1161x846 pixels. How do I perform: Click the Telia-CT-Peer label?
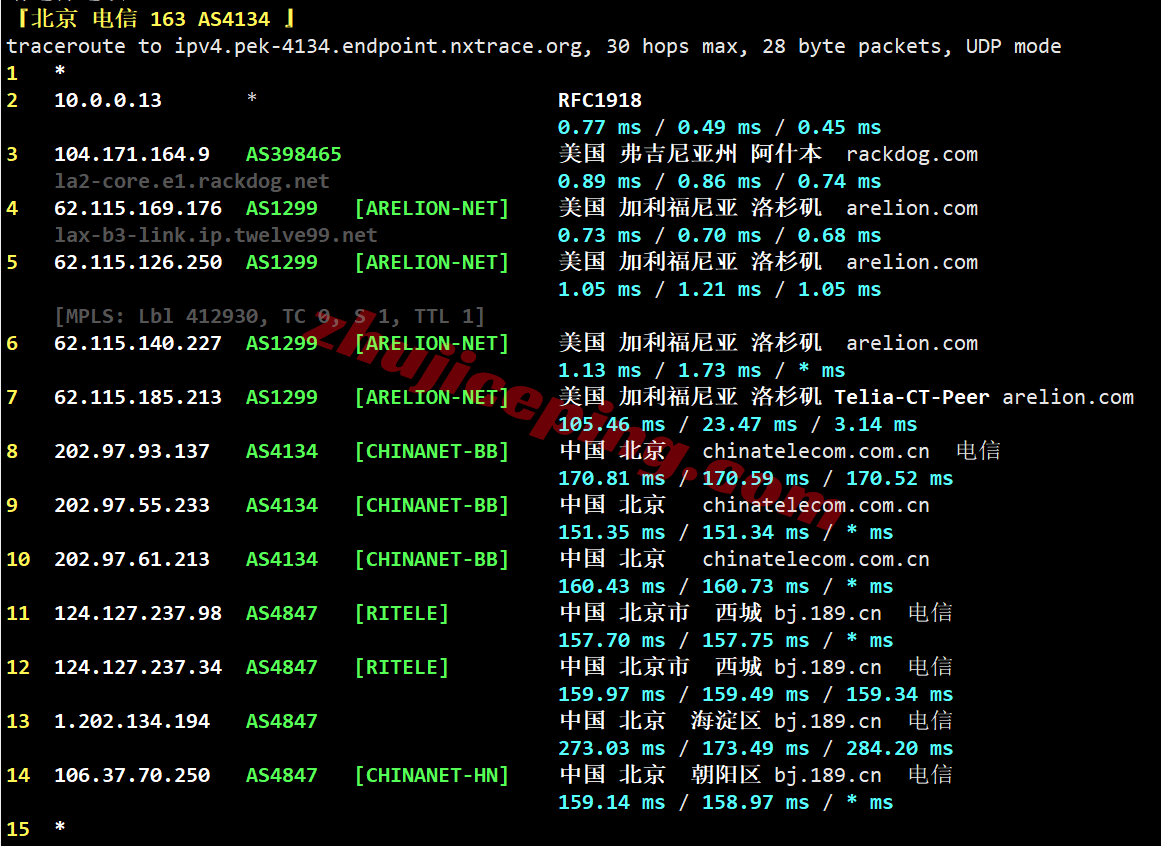click(911, 397)
